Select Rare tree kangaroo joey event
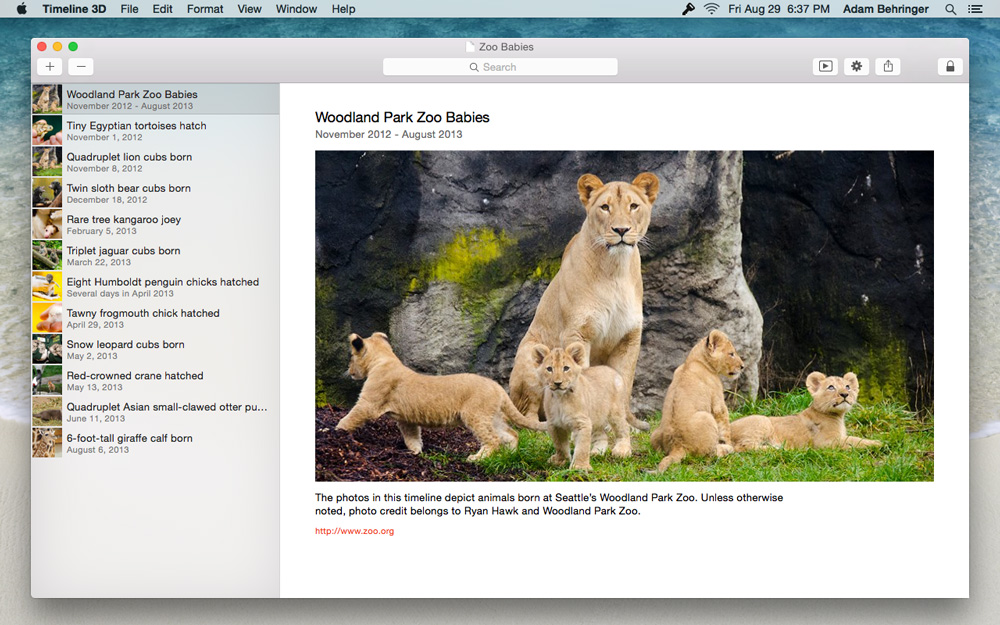 156,224
